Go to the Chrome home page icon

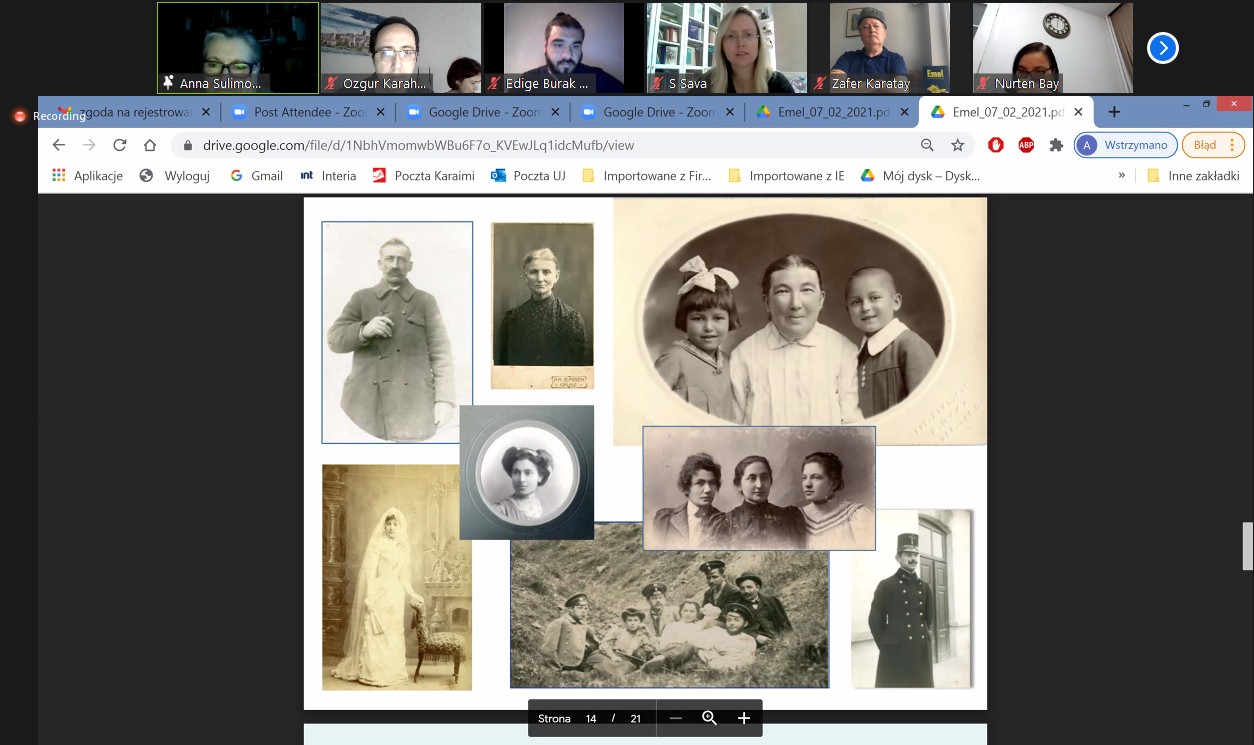(x=150, y=145)
